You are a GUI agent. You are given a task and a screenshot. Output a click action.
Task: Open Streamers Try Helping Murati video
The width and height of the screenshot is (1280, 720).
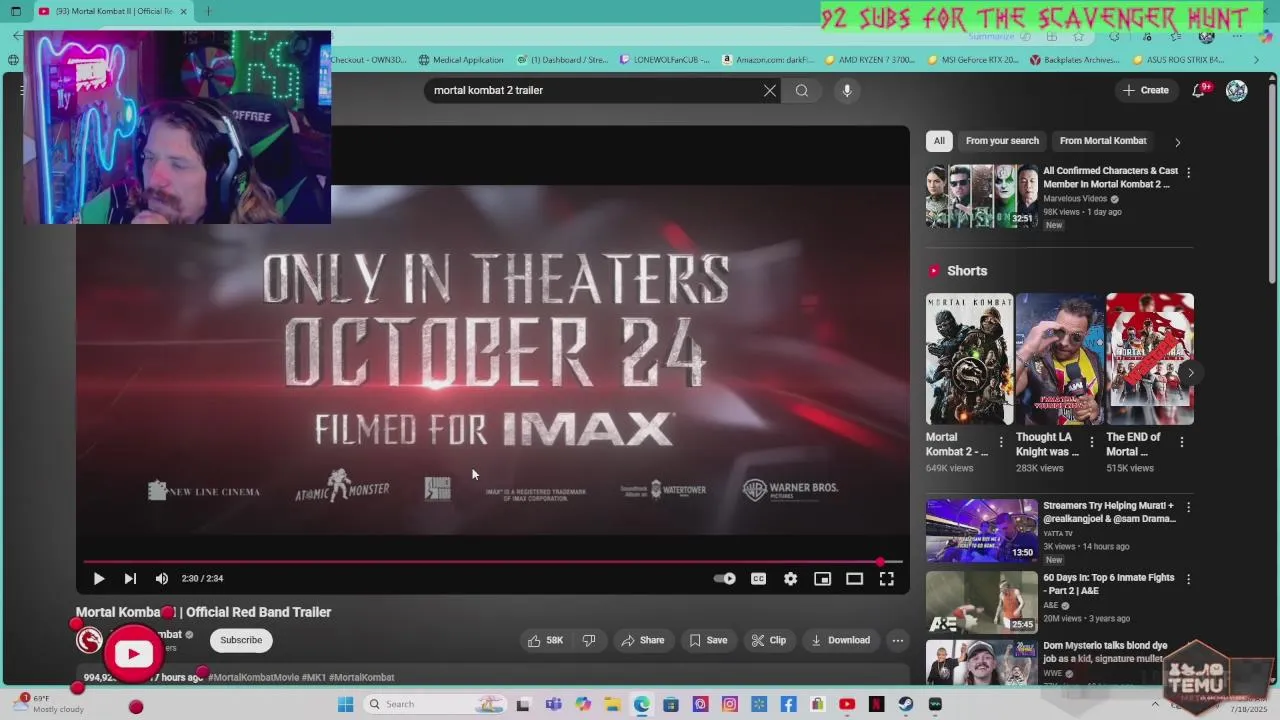981,531
